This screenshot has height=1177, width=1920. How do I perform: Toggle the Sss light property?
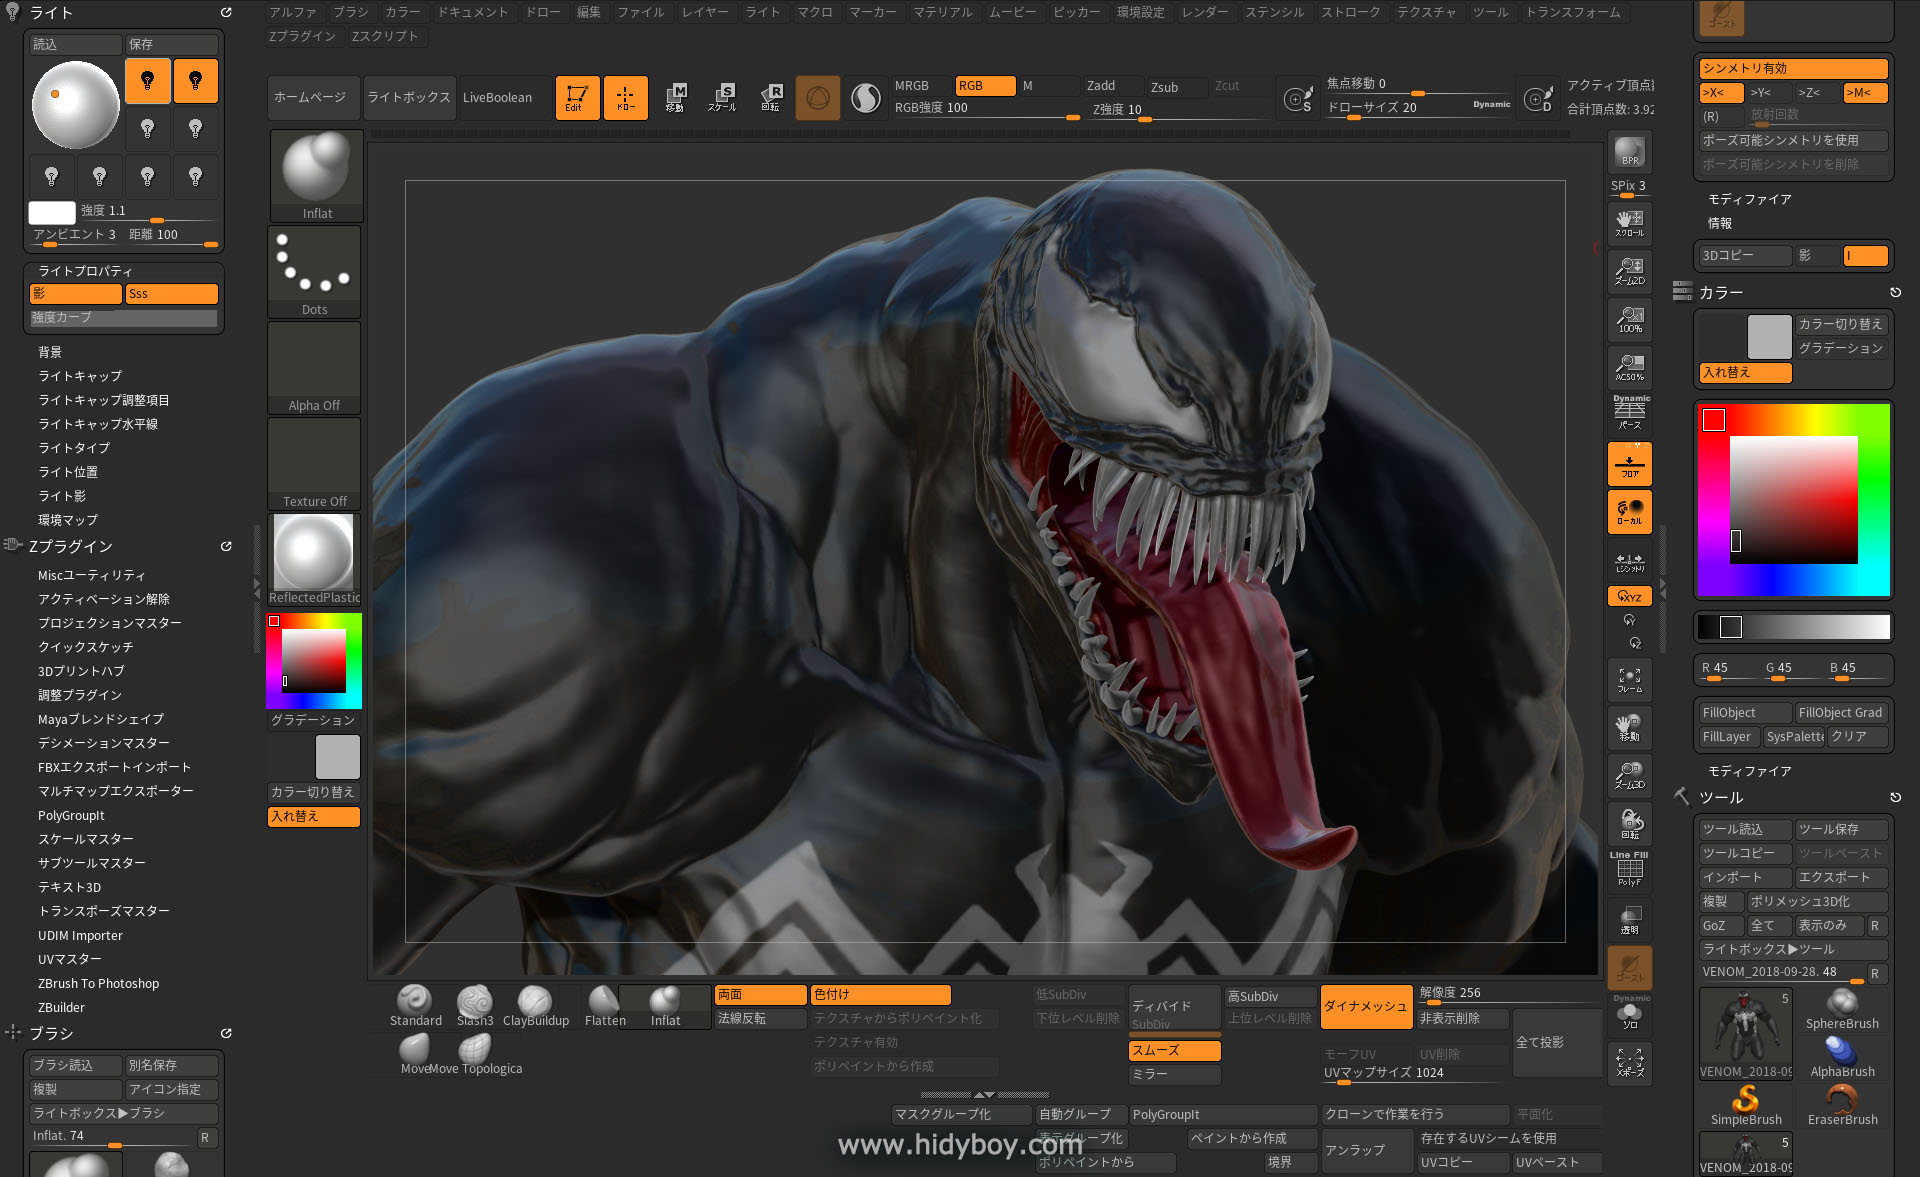pos(172,294)
